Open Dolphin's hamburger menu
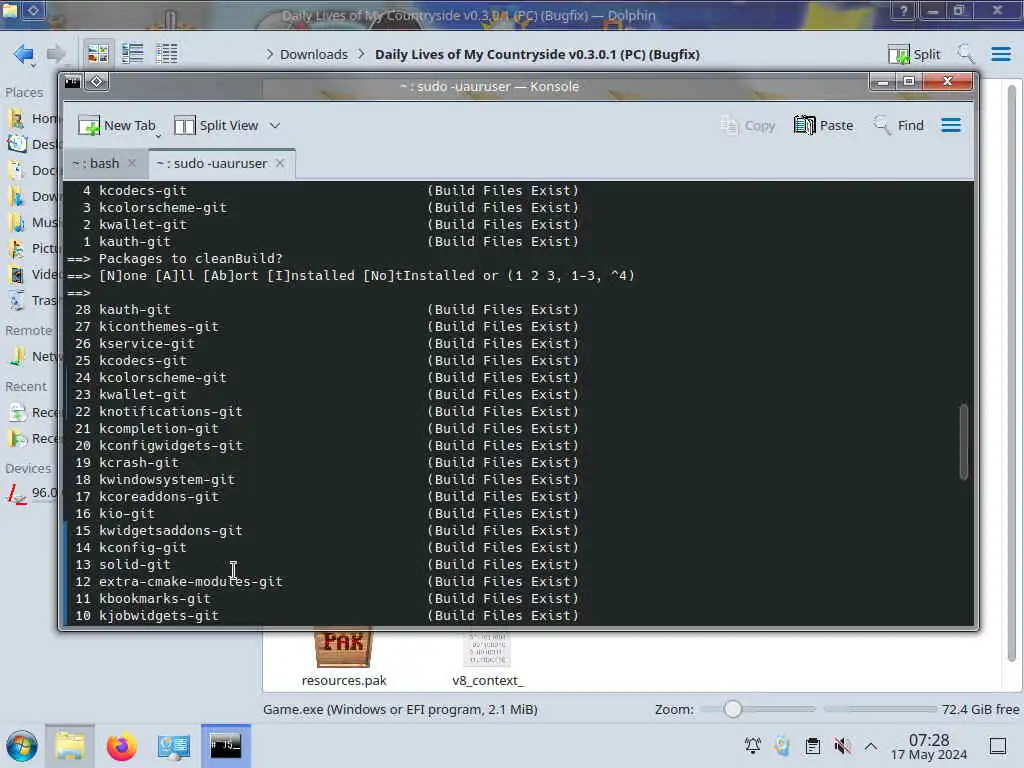This screenshot has width=1024, height=768. (1000, 54)
